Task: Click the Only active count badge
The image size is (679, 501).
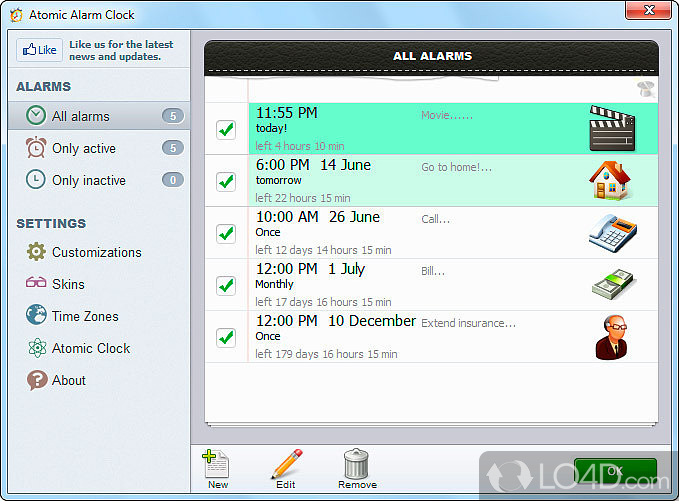Action: [x=173, y=148]
